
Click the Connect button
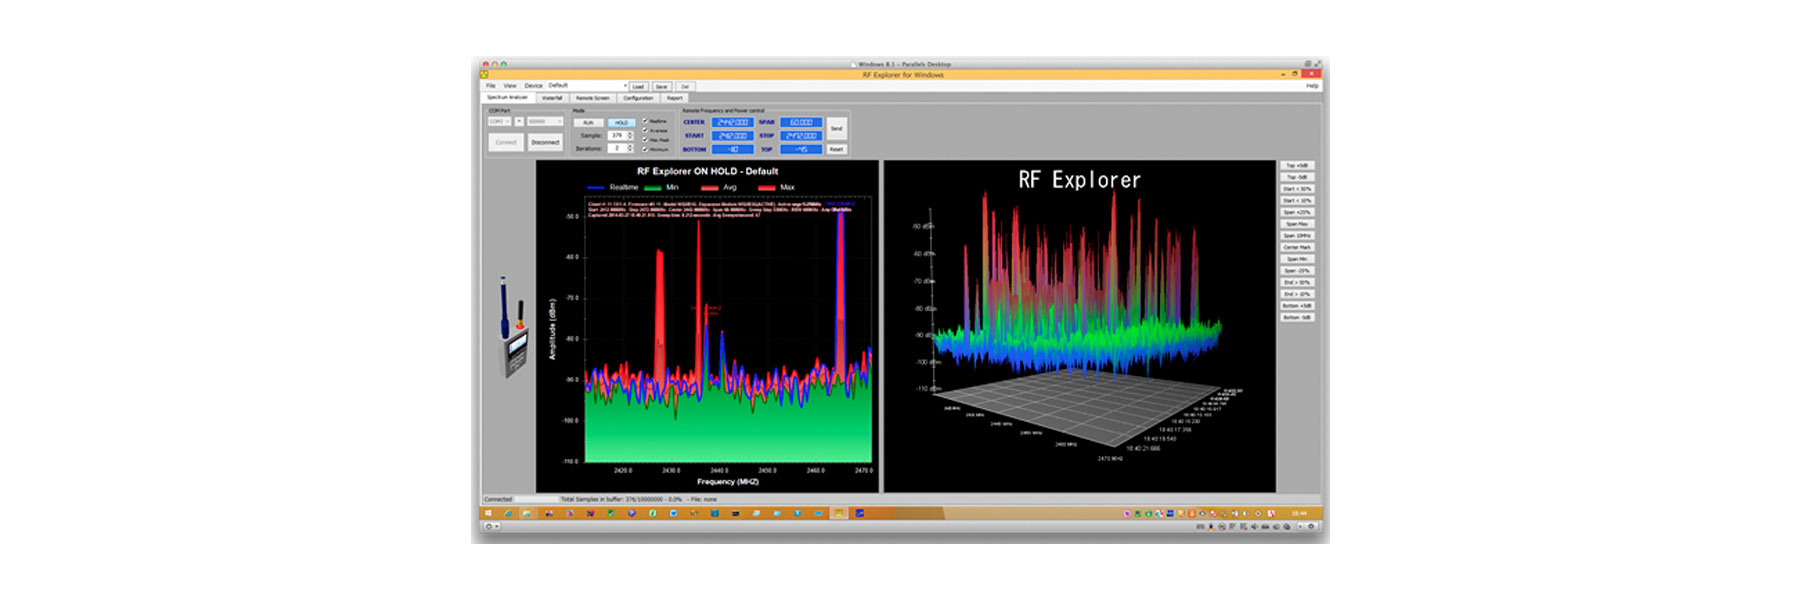tap(506, 142)
